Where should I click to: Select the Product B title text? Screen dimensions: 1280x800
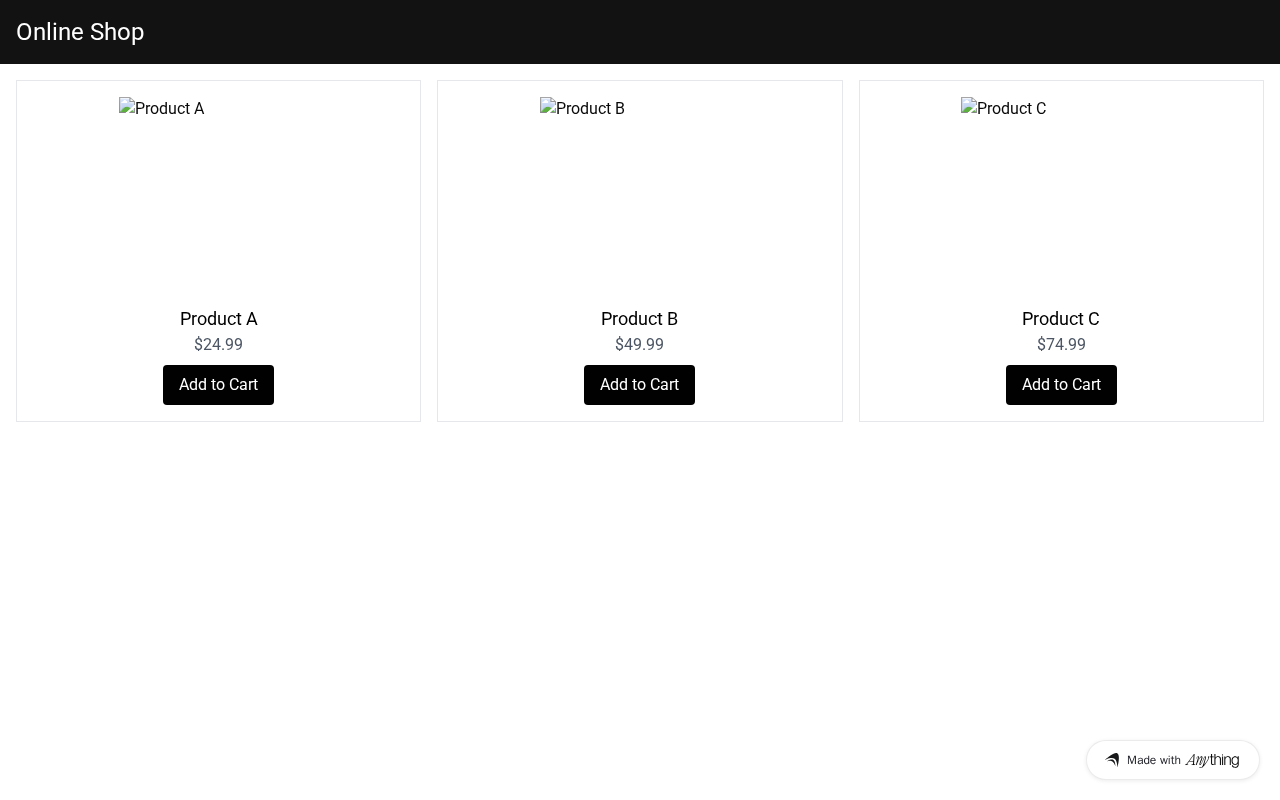[x=639, y=319]
